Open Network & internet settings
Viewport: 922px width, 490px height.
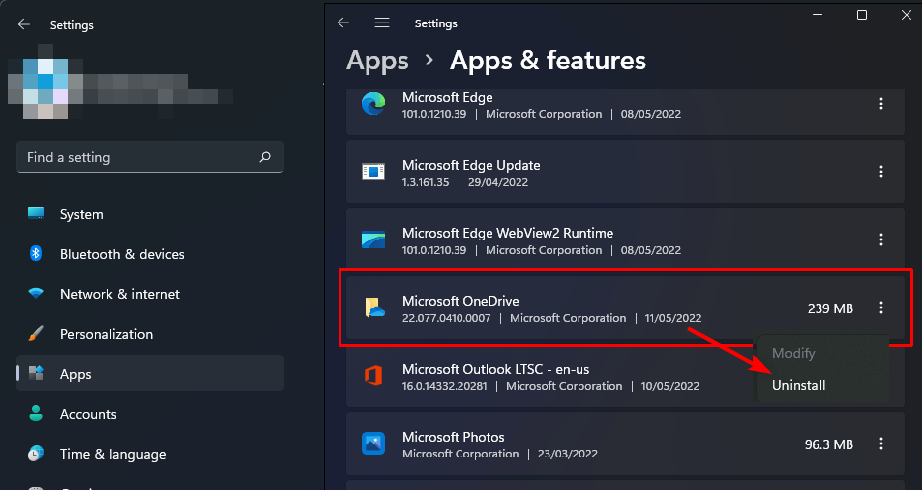tap(150, 294)
